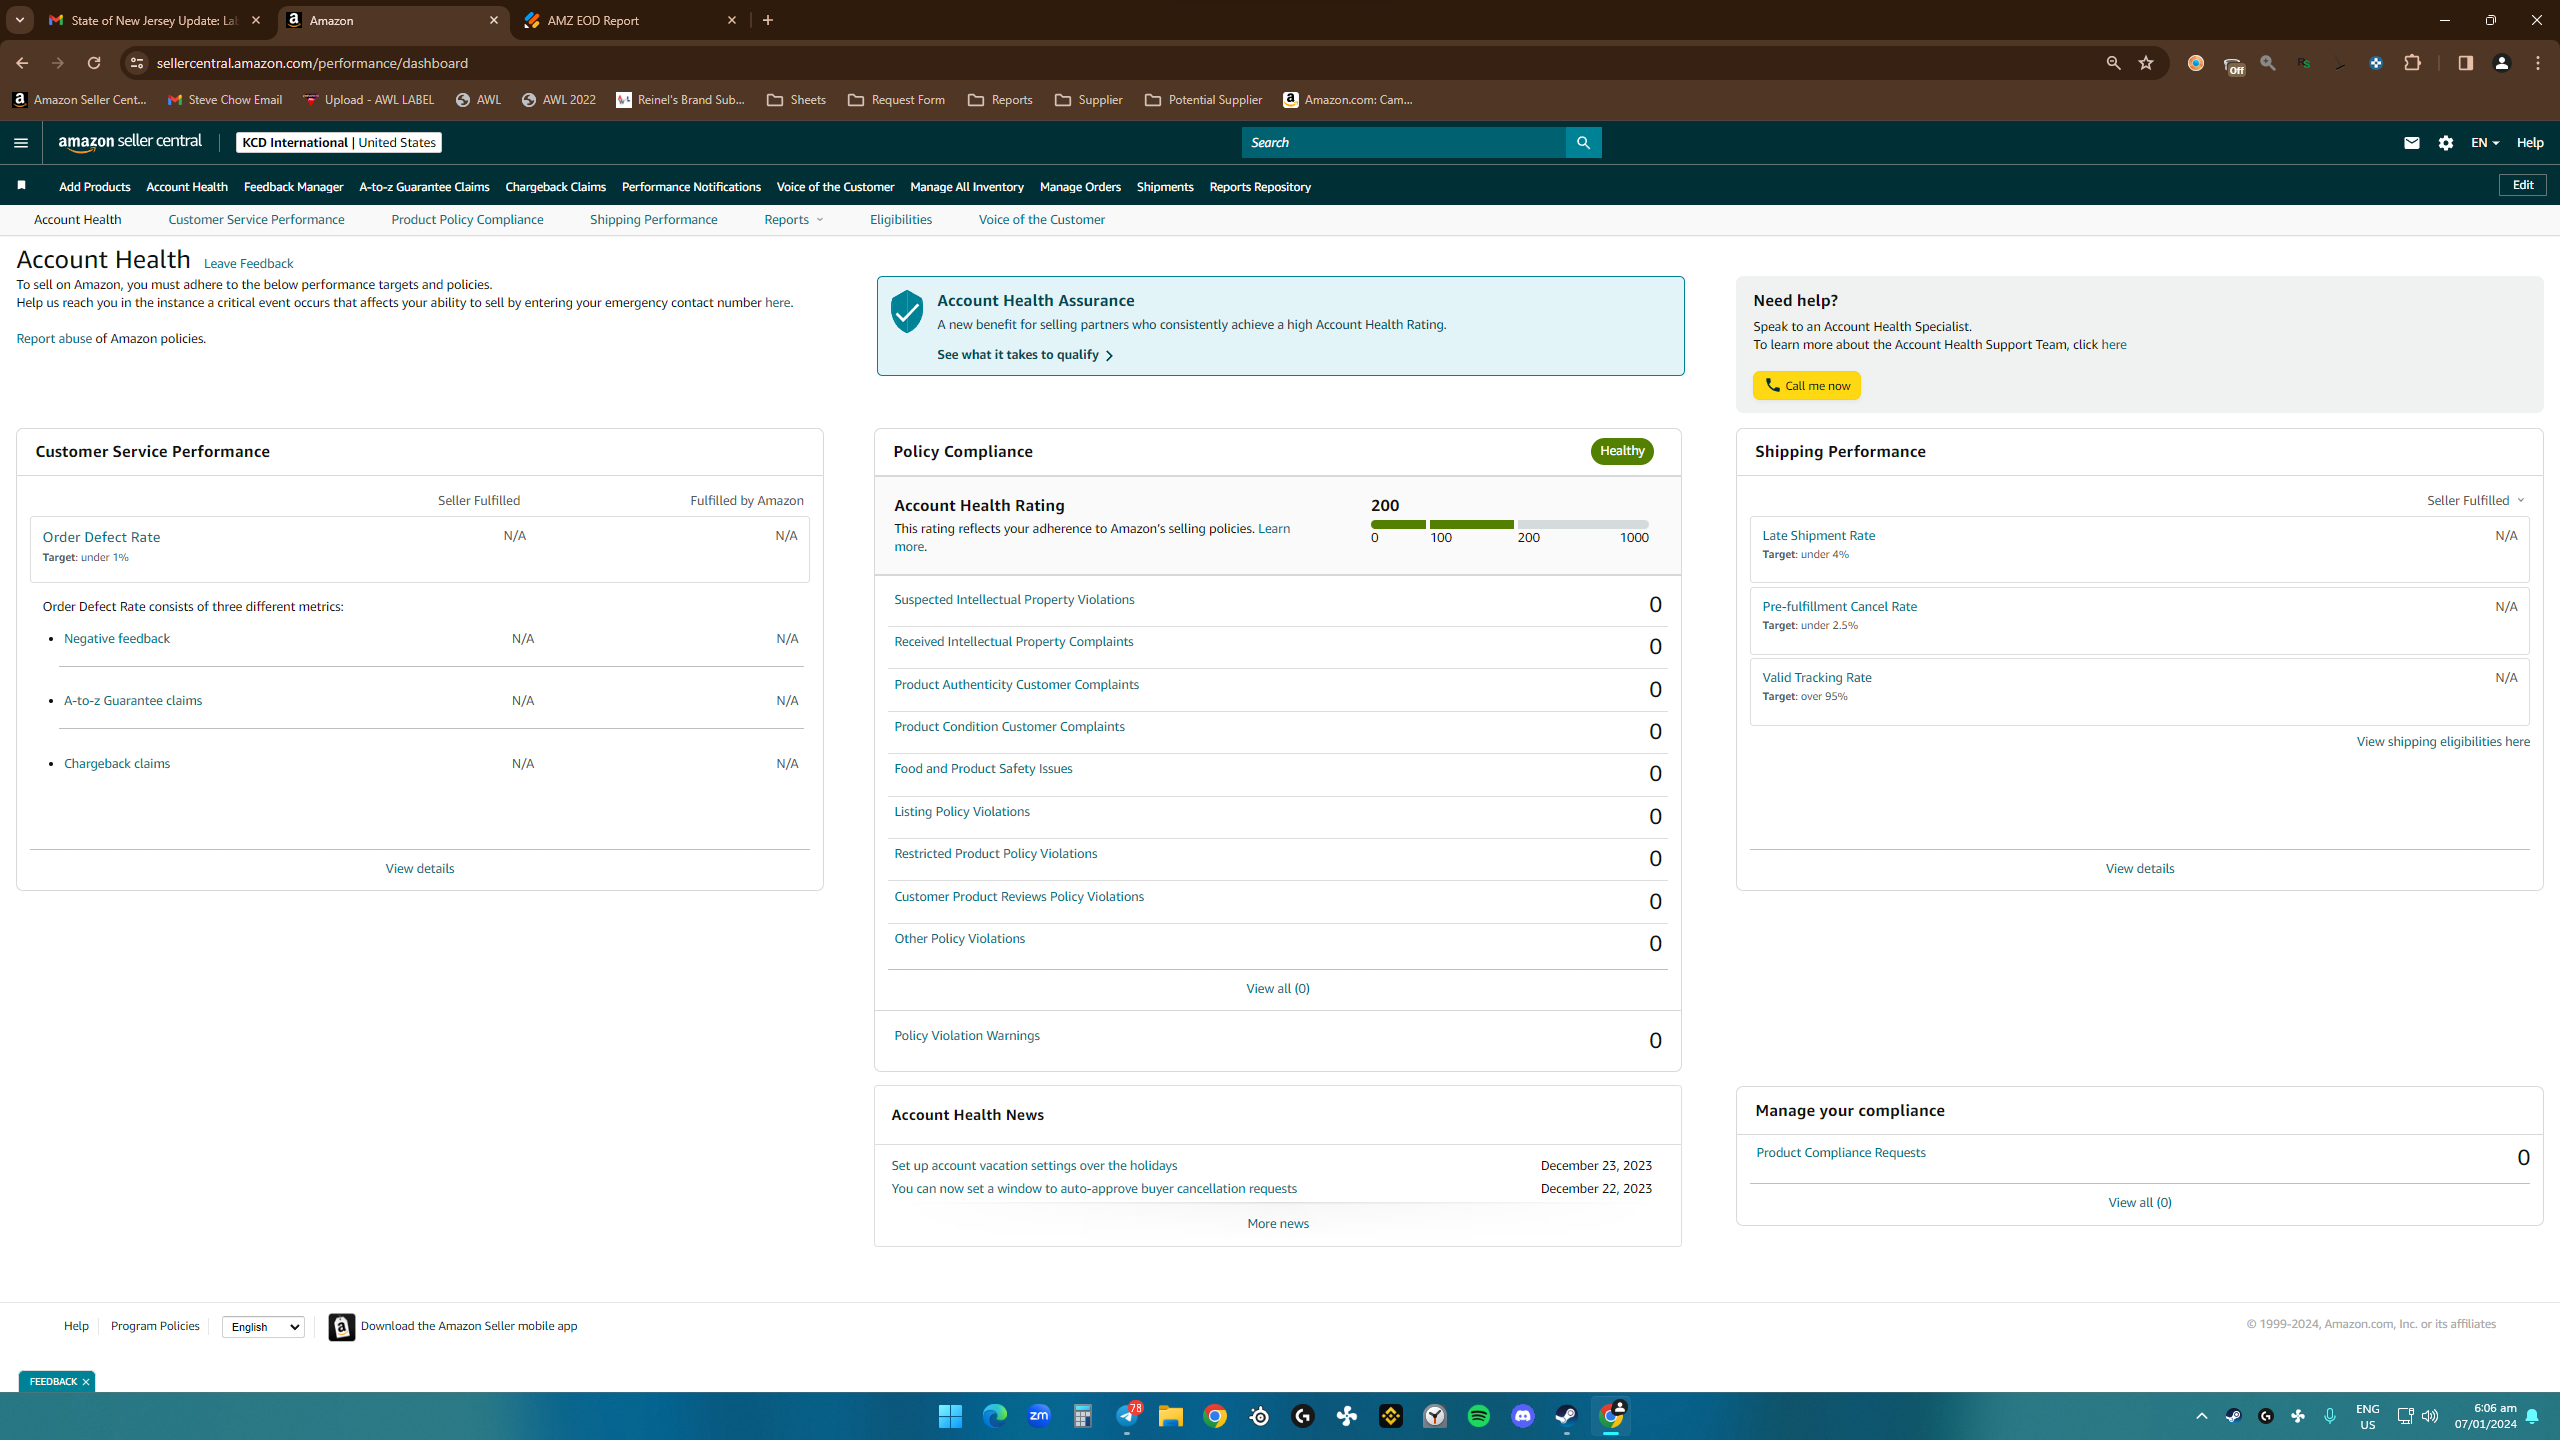
Task: Open the Windows Start menu
Action: [x=950, y=1416]
